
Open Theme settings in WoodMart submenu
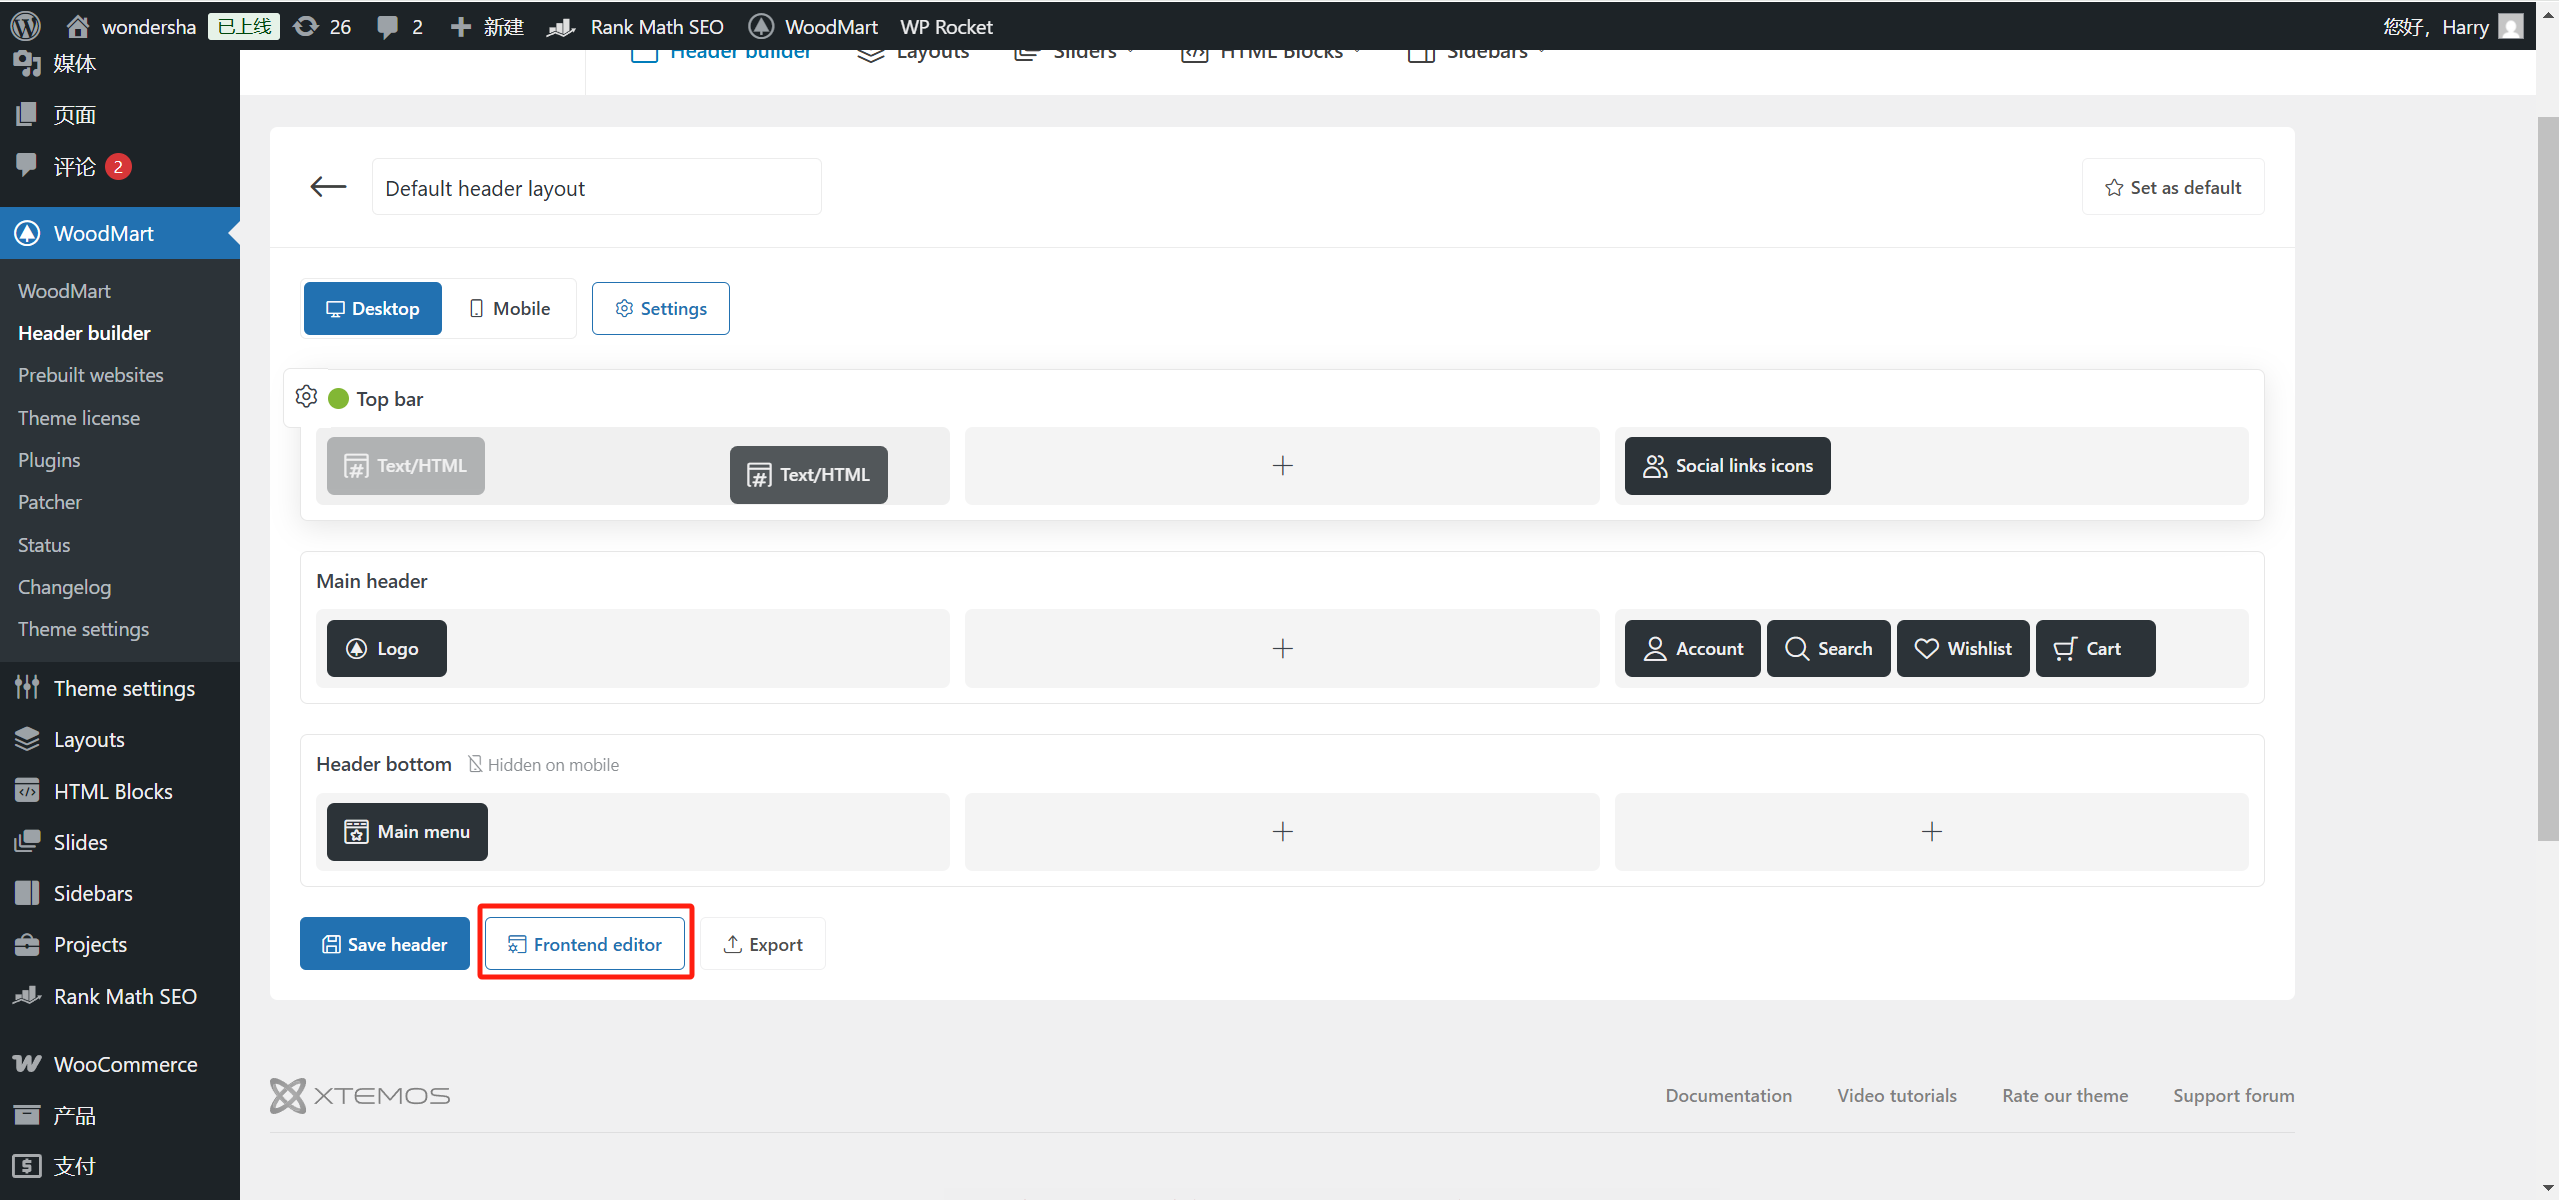[x=83, y=629]
